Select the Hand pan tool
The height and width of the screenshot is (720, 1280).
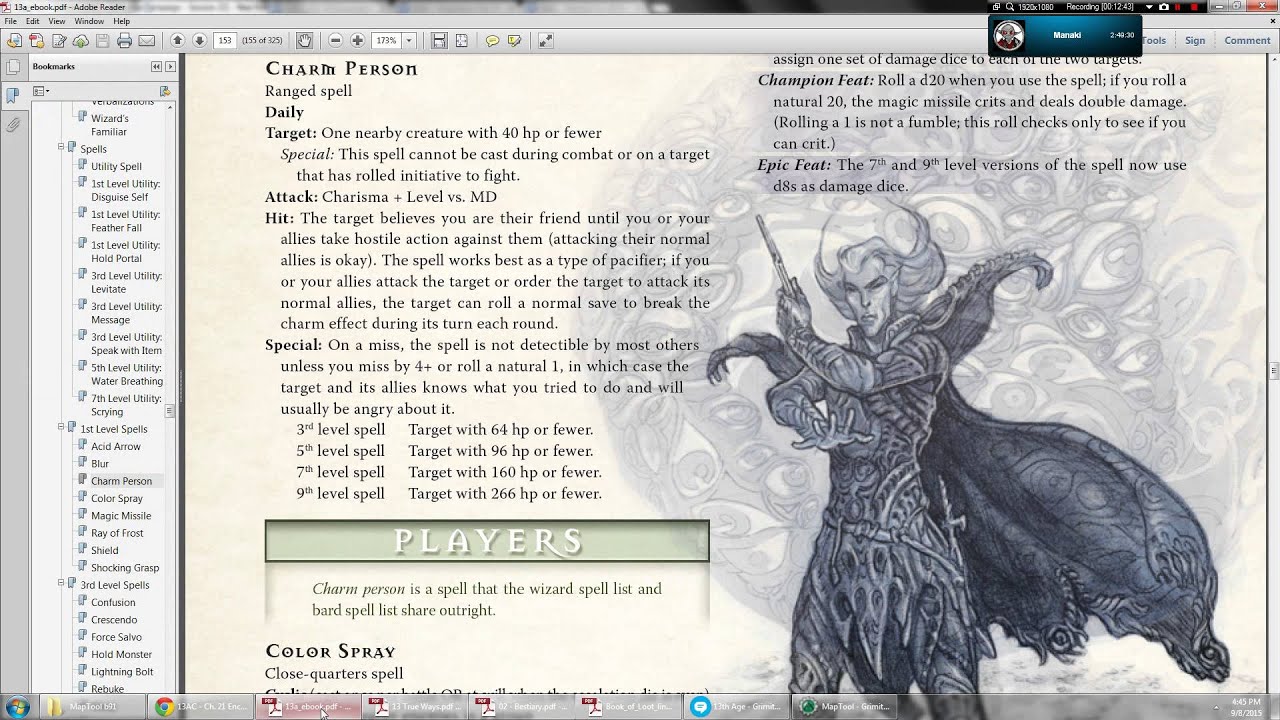305,41
